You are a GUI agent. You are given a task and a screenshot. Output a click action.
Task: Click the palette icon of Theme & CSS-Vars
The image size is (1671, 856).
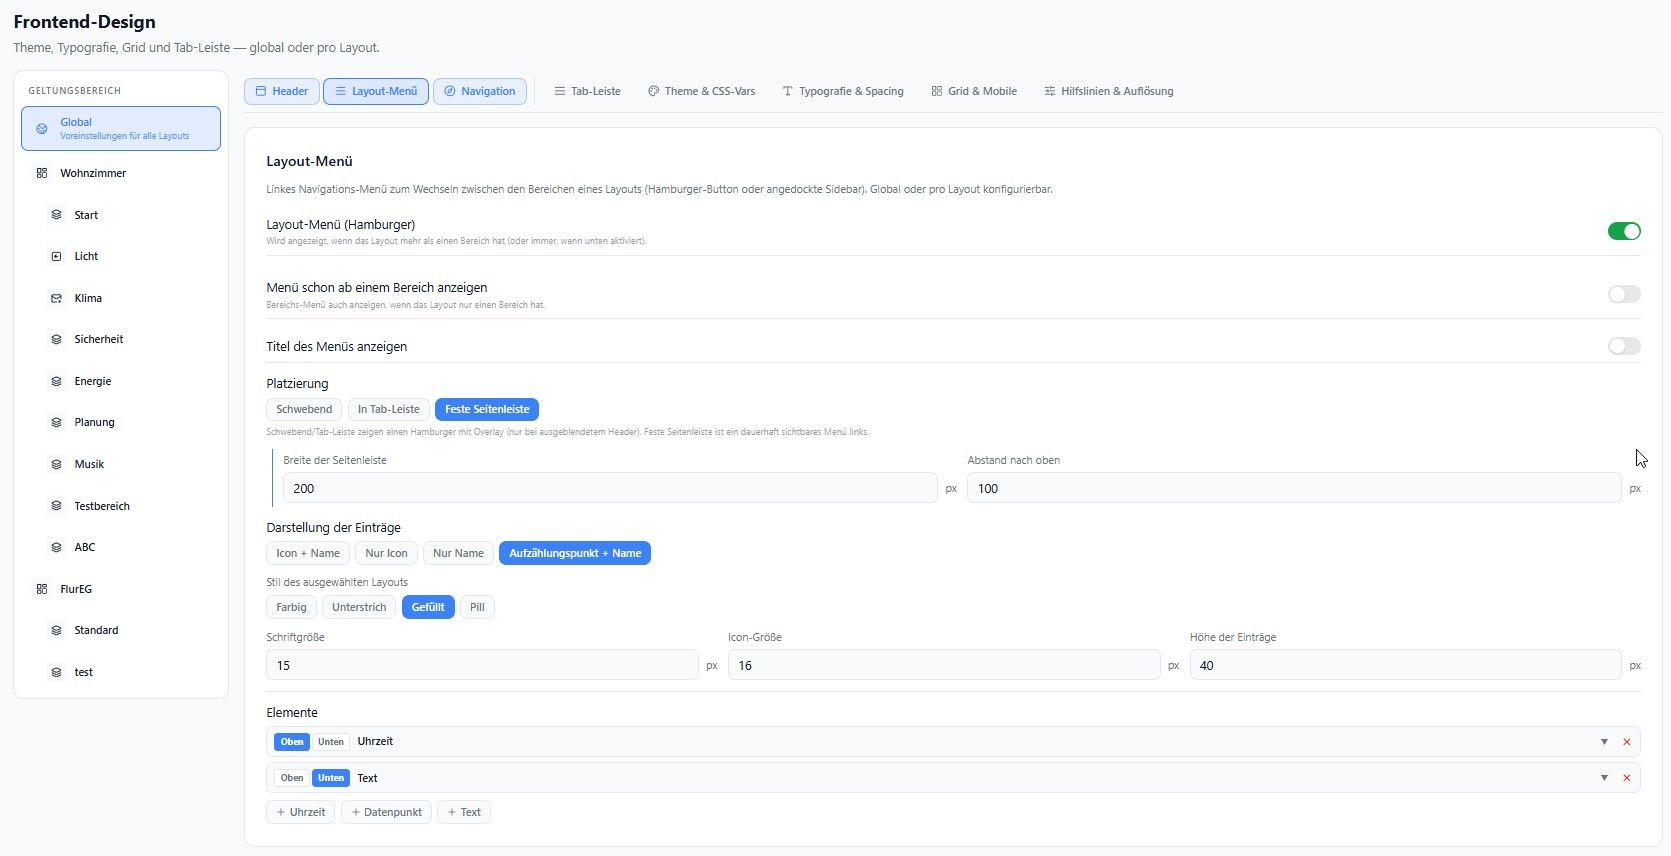[x=653, y=91]
